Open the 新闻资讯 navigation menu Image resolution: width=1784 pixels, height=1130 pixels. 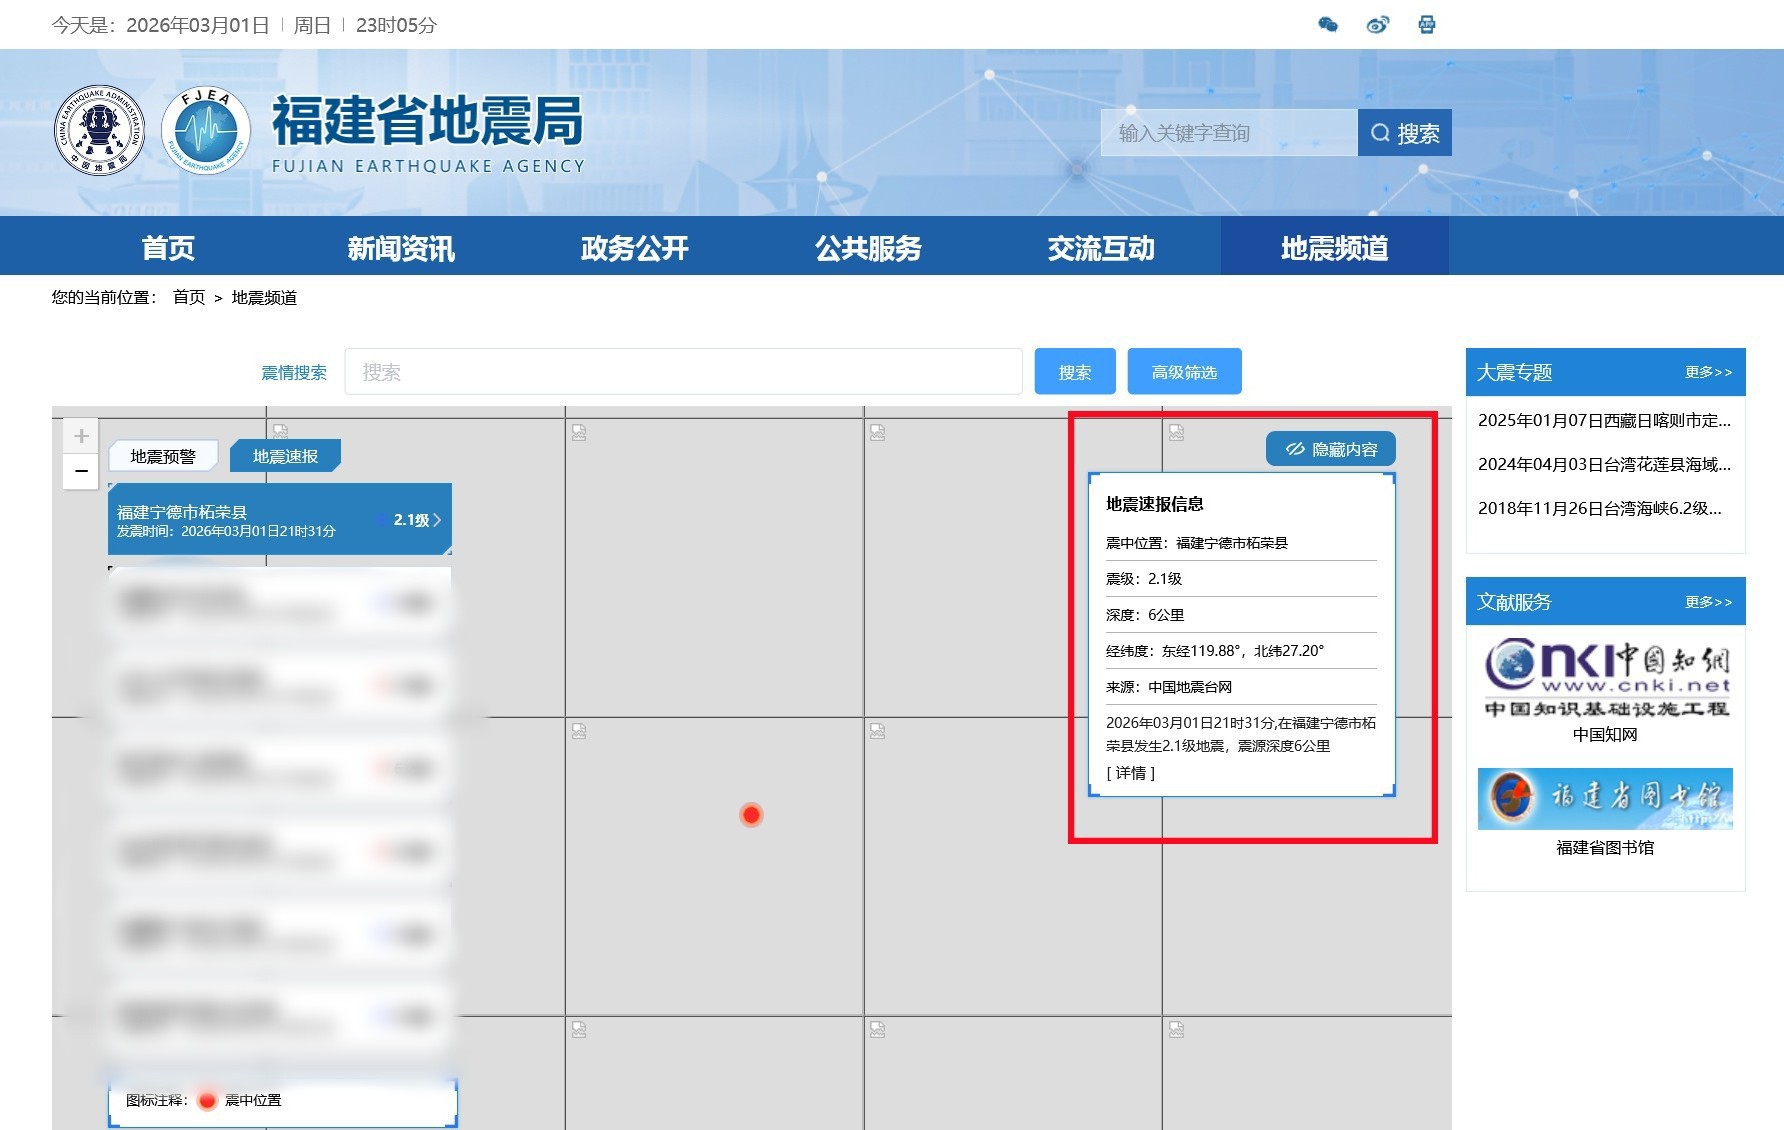pos(401,248)
